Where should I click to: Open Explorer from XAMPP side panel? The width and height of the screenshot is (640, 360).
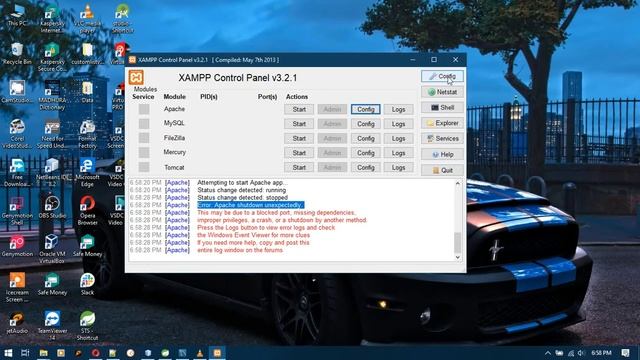442,123
